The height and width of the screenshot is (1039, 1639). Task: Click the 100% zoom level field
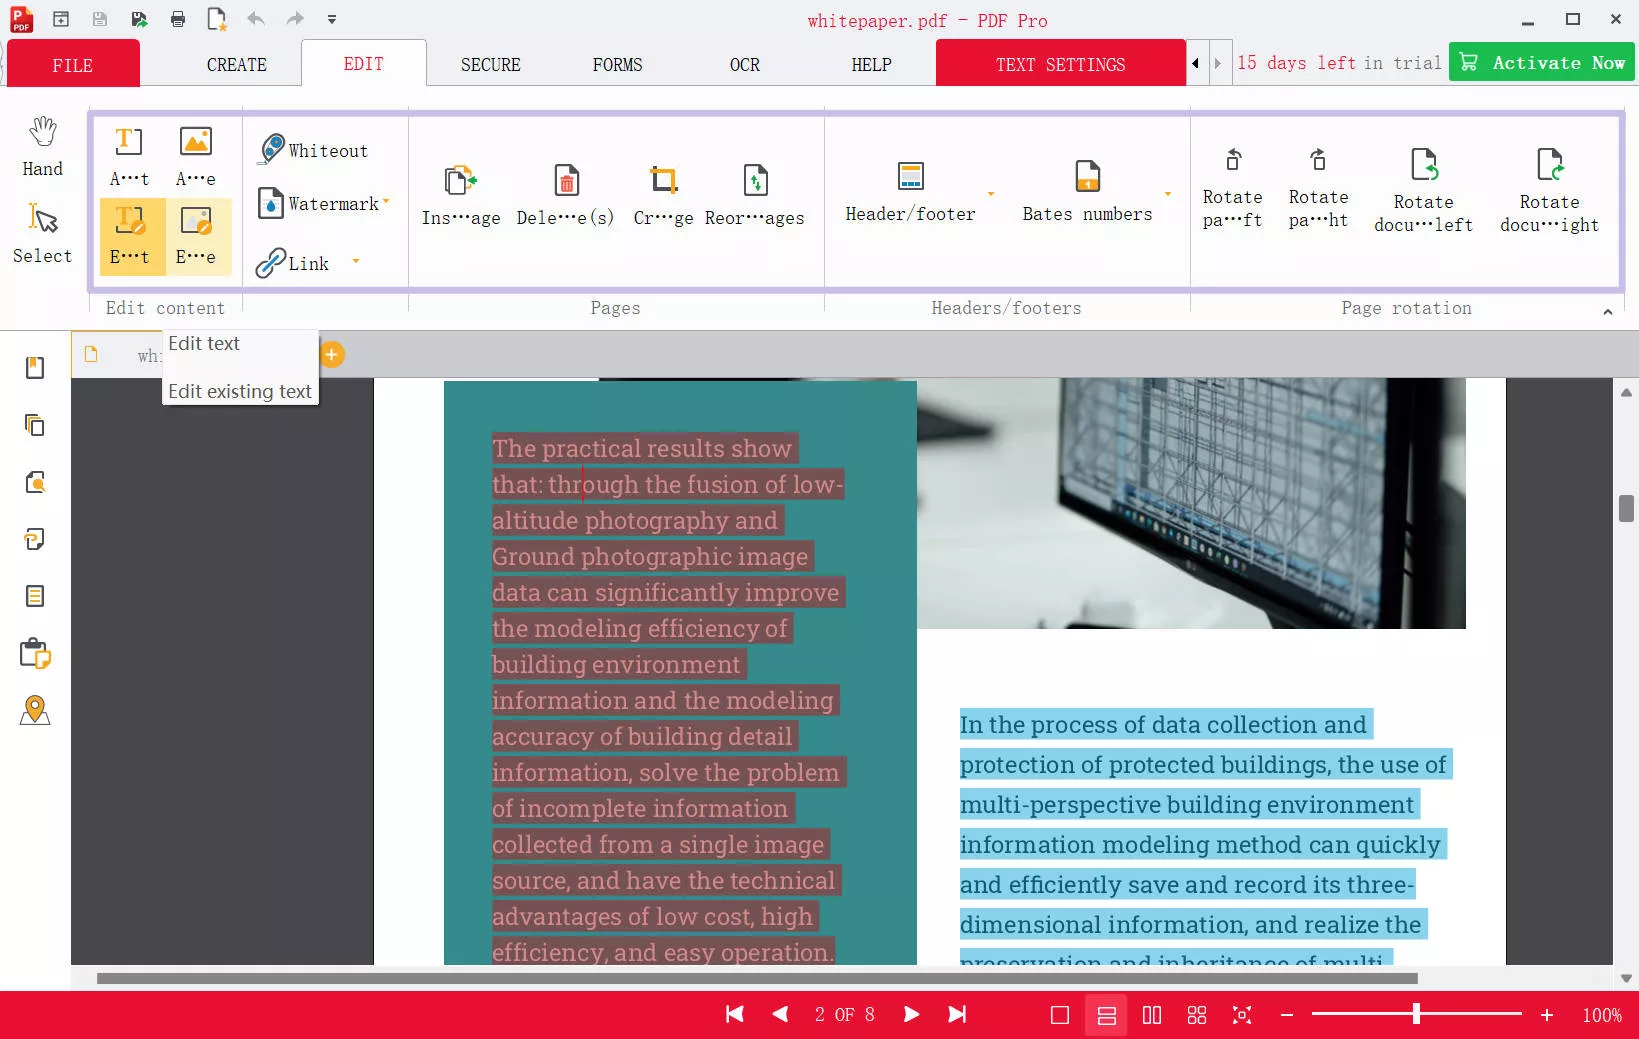pyautogui.click(x=1602, y=1015)
